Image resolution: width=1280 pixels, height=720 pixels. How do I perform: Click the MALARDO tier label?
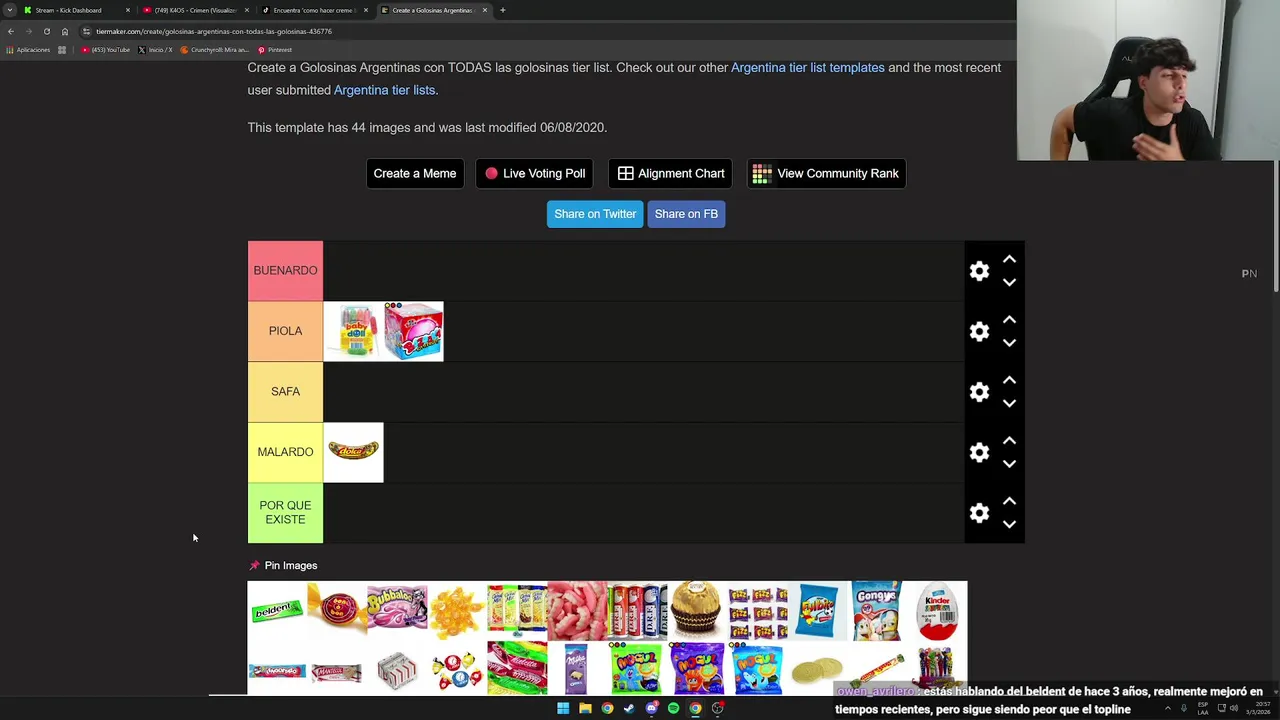[285, 452]
